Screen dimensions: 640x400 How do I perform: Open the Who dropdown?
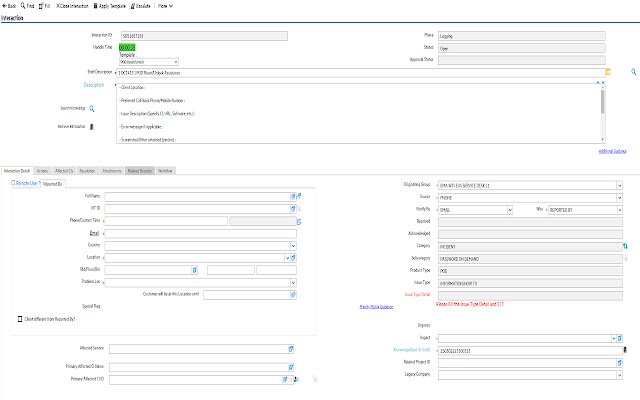(x=619, y=210)
